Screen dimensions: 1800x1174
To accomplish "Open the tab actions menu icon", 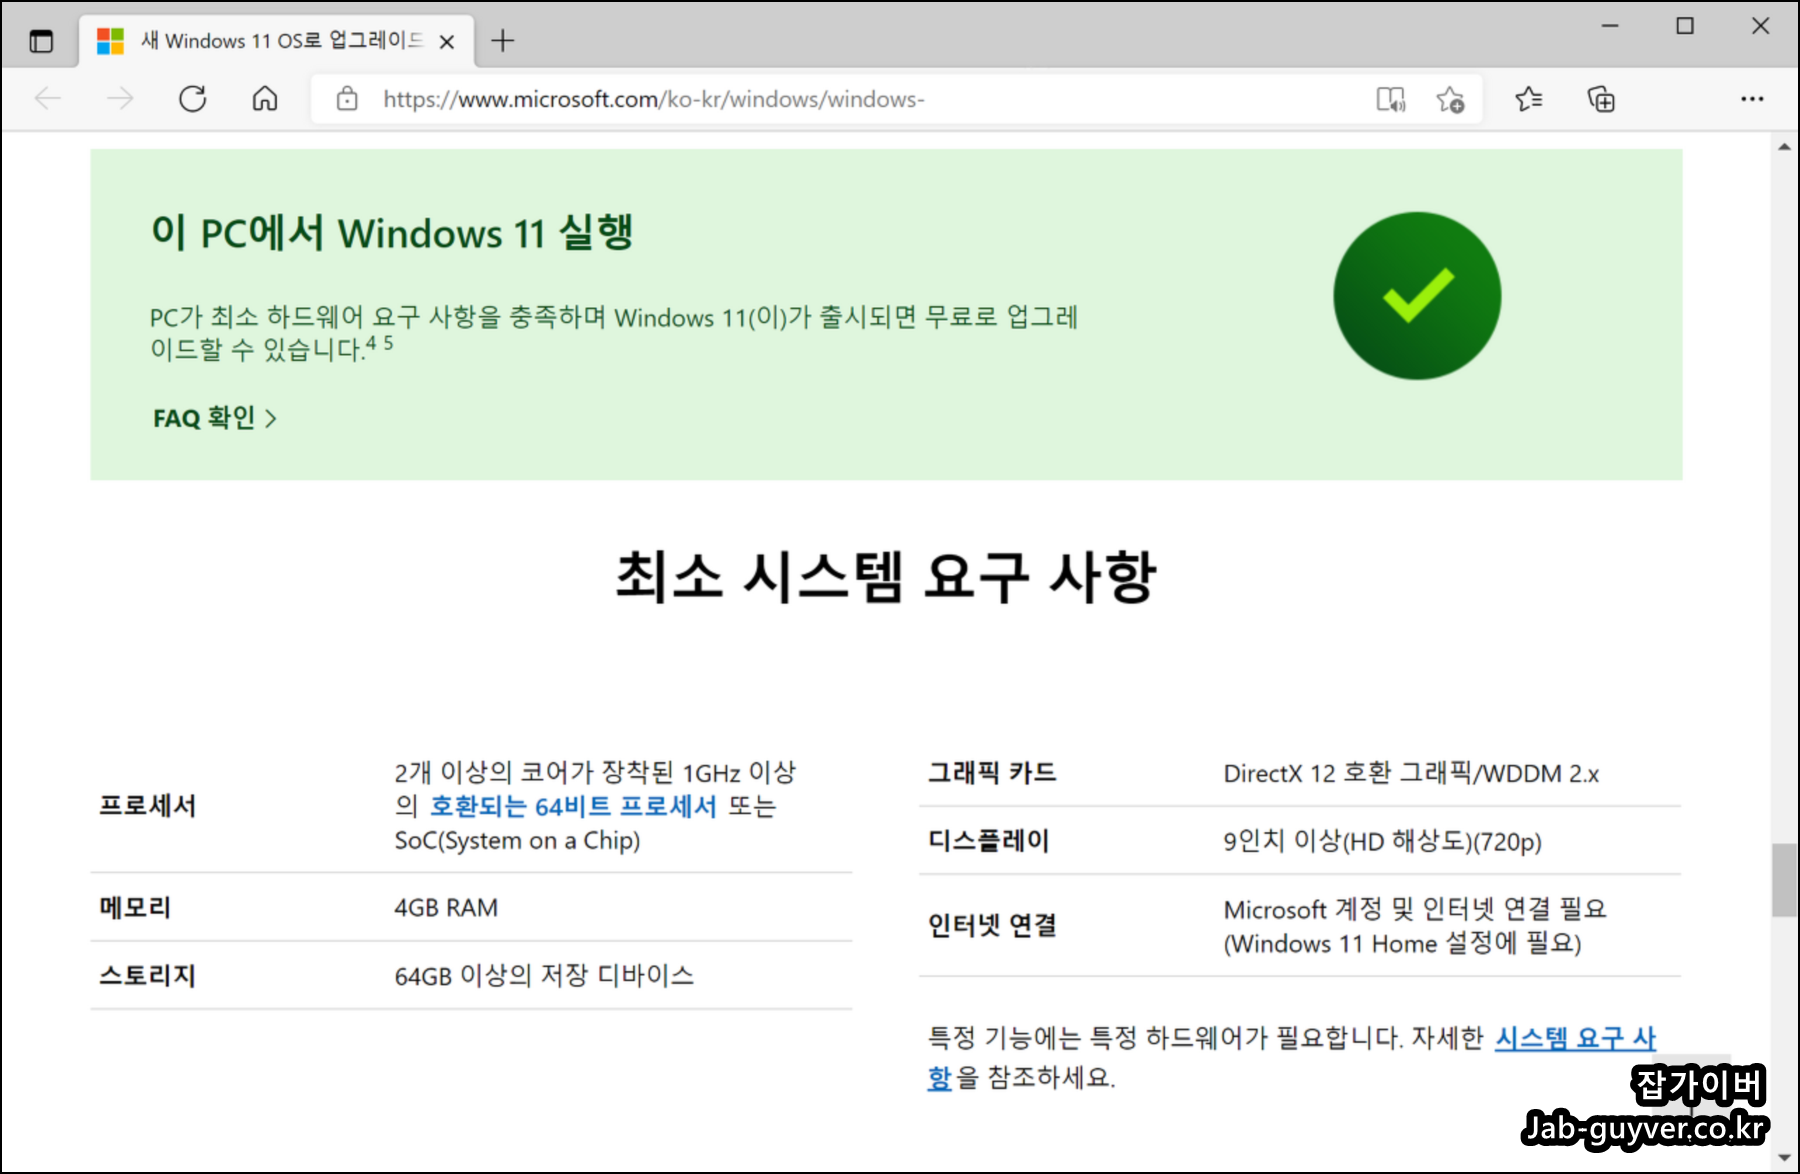I will (41, 41).
